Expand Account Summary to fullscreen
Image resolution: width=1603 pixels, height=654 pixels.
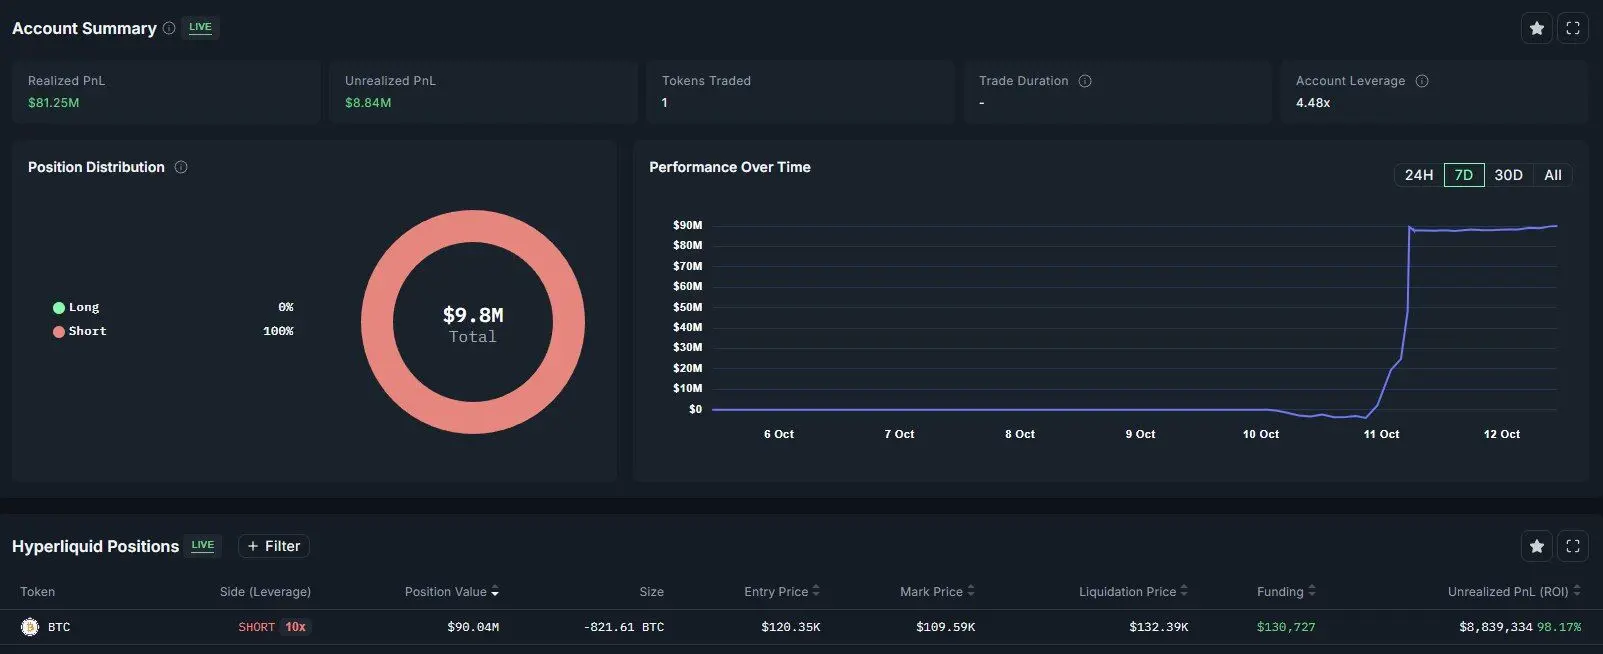[1573, 28]
